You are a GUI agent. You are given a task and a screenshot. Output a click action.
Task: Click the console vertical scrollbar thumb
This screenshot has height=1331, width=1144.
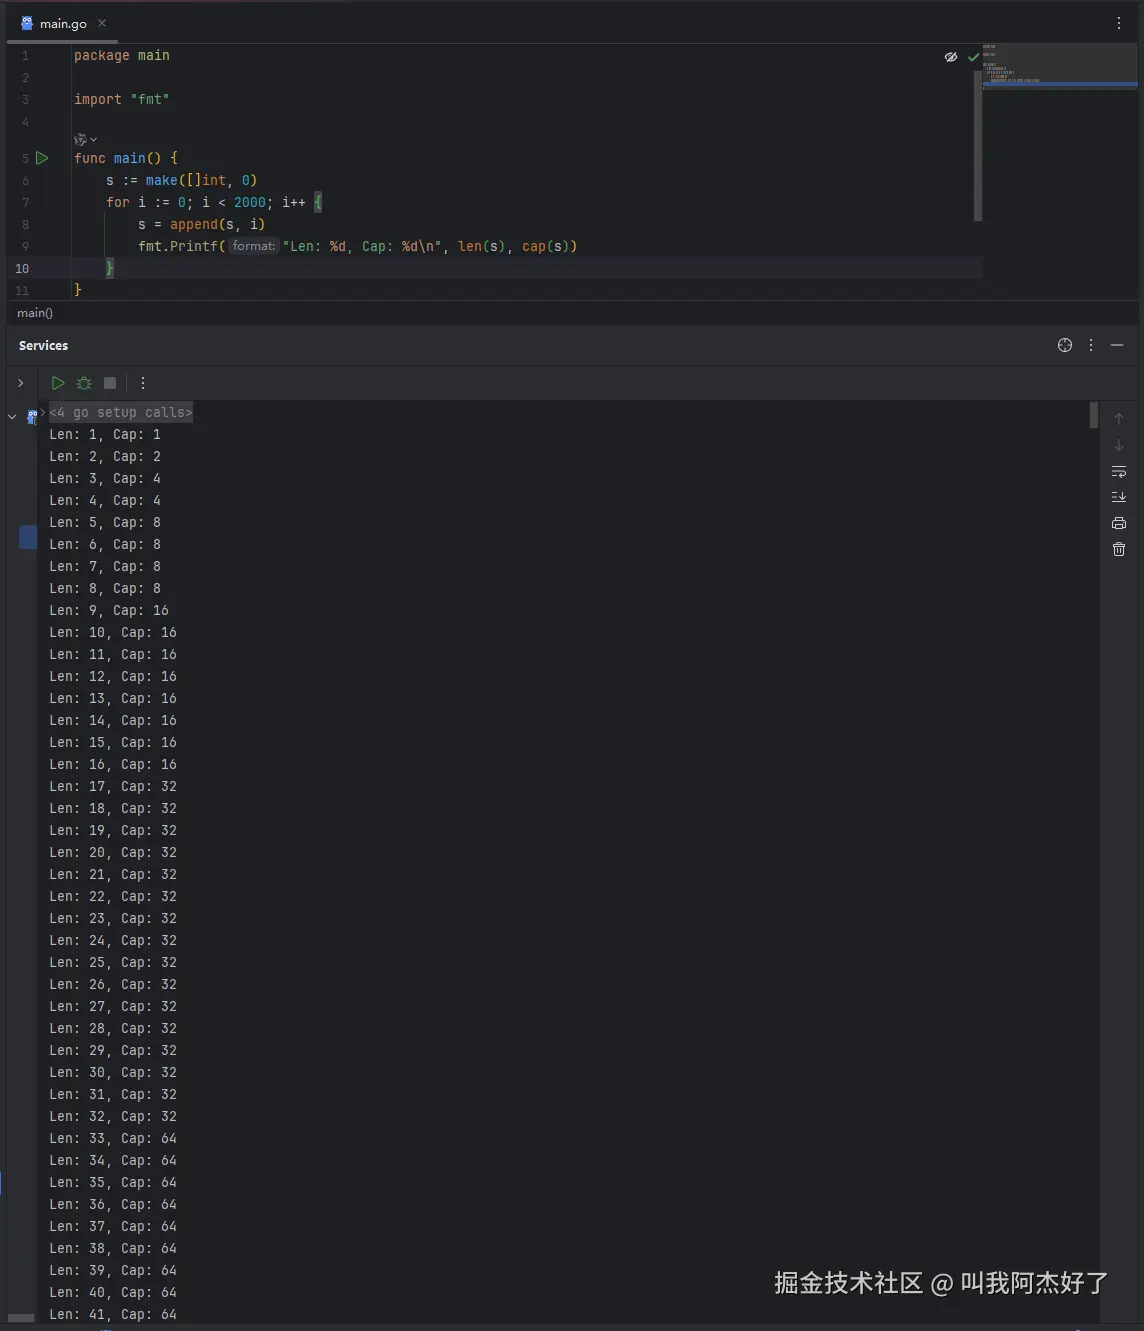point(1094,415)
